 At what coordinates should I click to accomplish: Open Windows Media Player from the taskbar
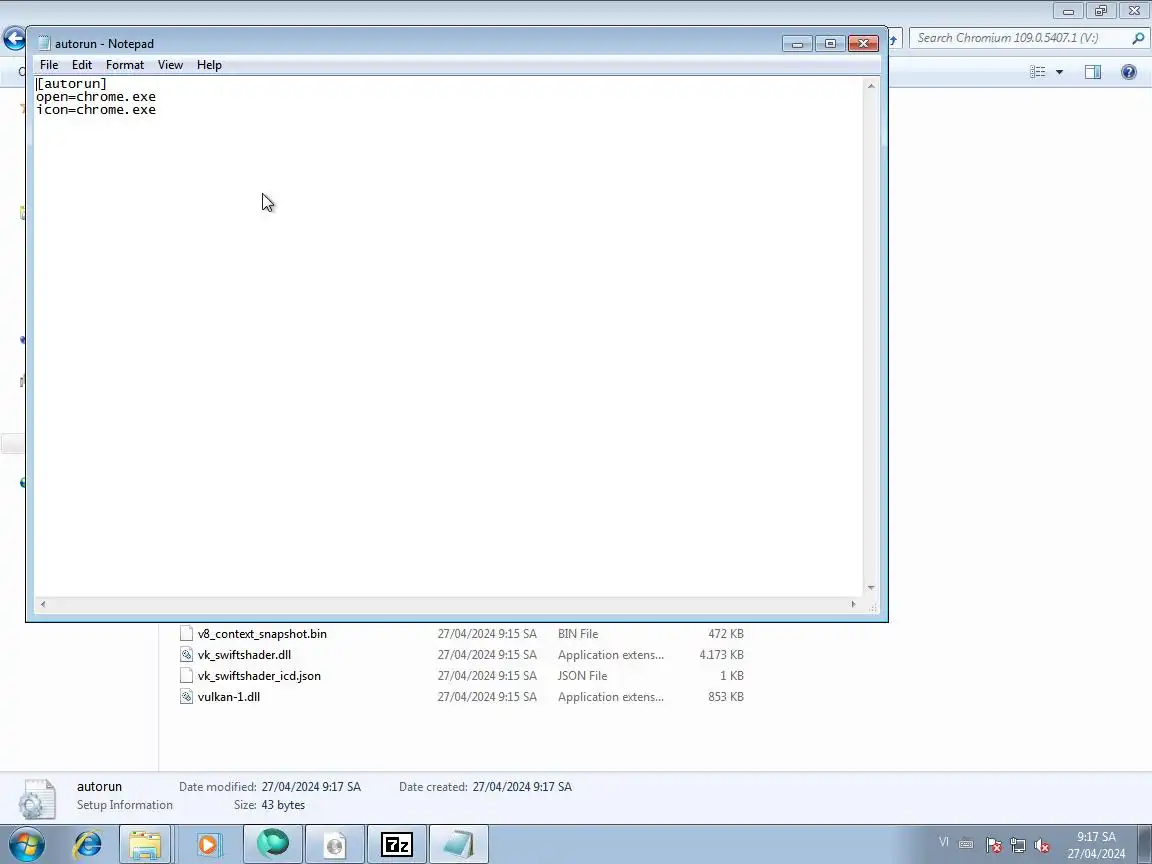(x=208, y=844)
